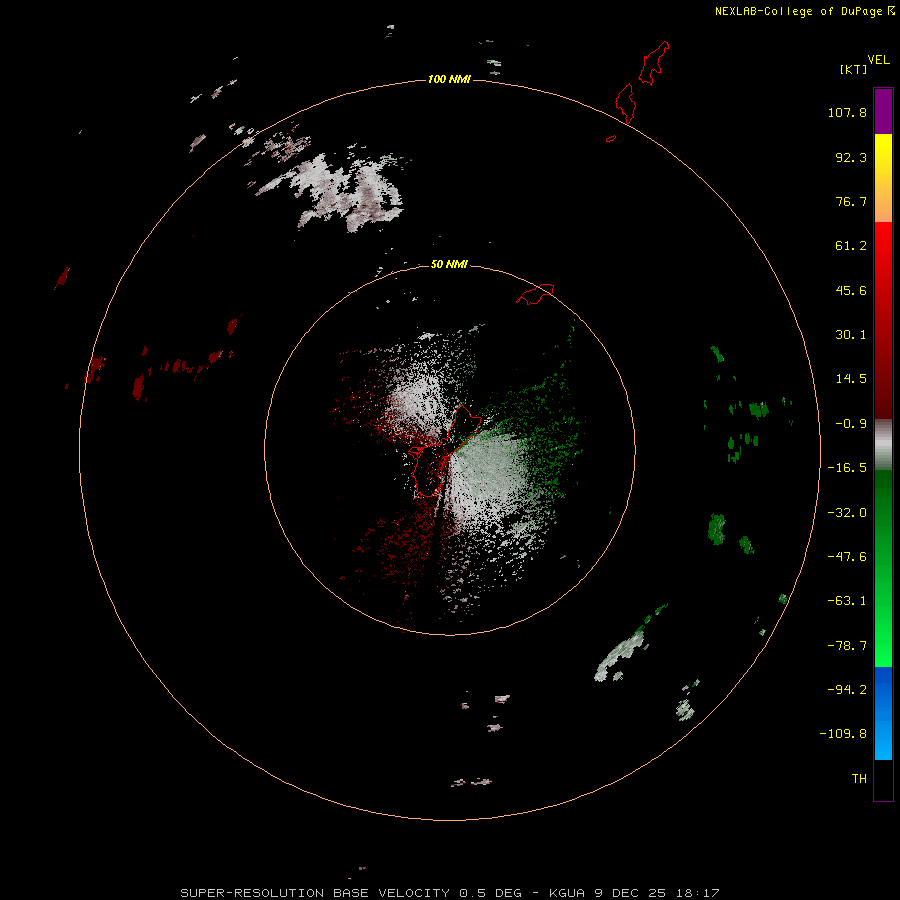Click the purple segment of color bar

tap(883, 111)
